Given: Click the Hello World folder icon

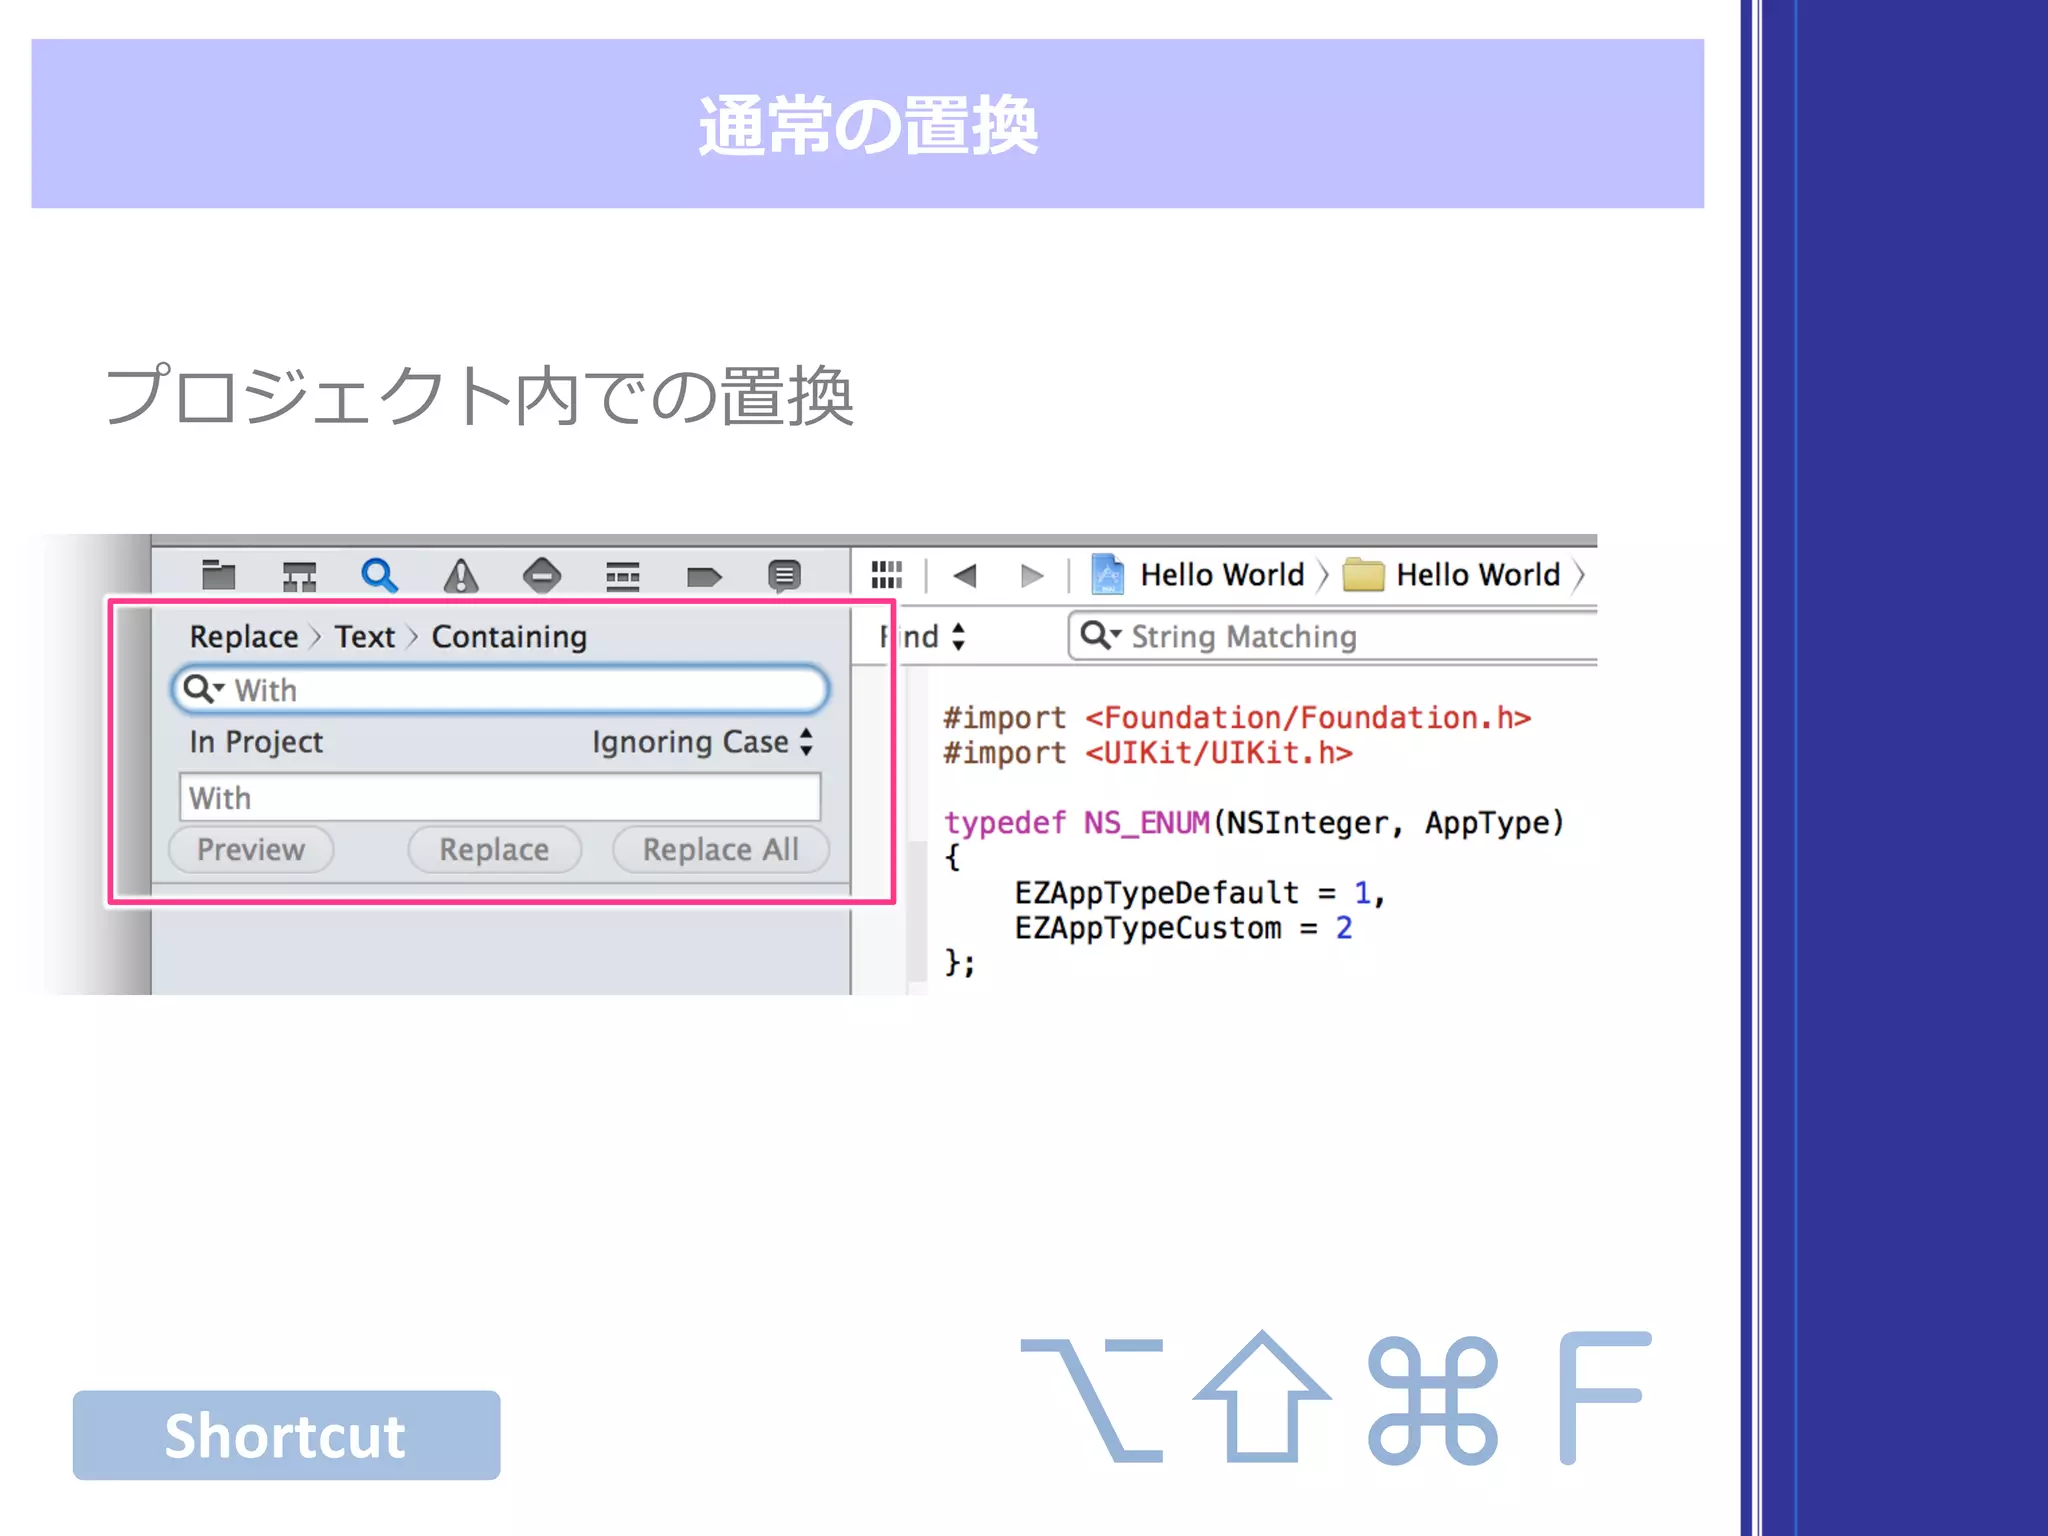Looking at the screenshot, I should (x=1363, y=575).
